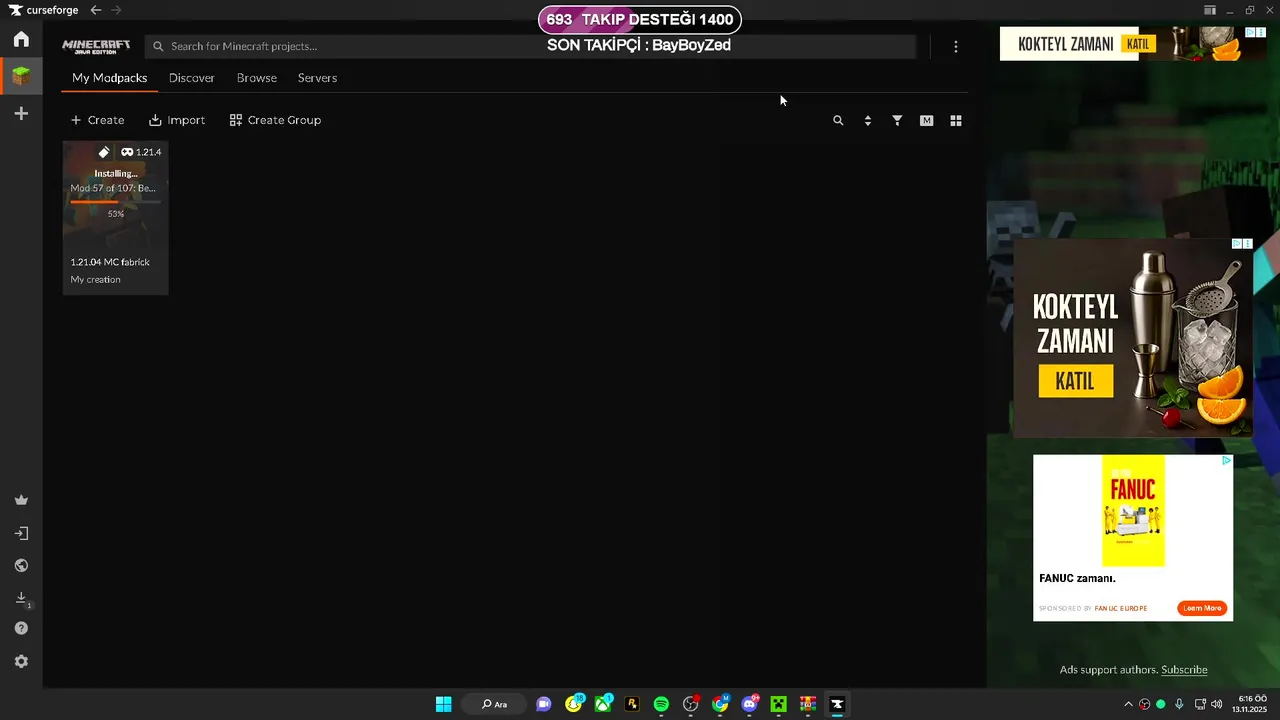Click the tag icon on modpack card
Viewport: 1280px width, 720px height.
tap(104, 152)
